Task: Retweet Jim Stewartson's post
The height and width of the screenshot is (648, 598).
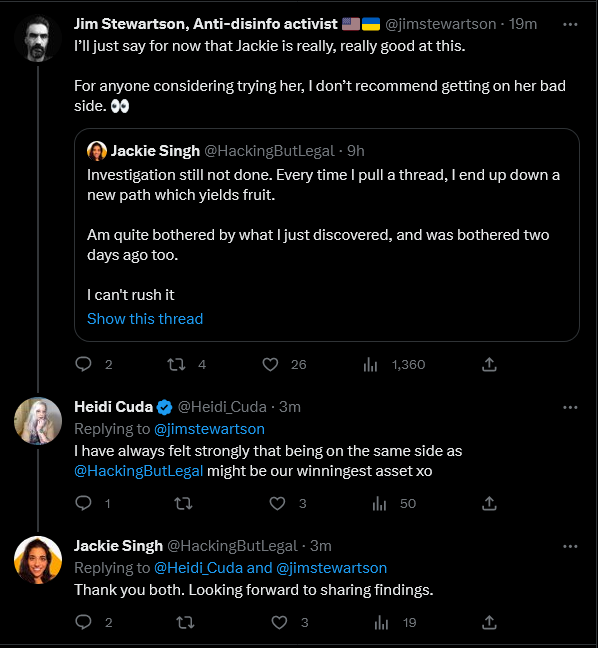Action: (x=176, y=364)
